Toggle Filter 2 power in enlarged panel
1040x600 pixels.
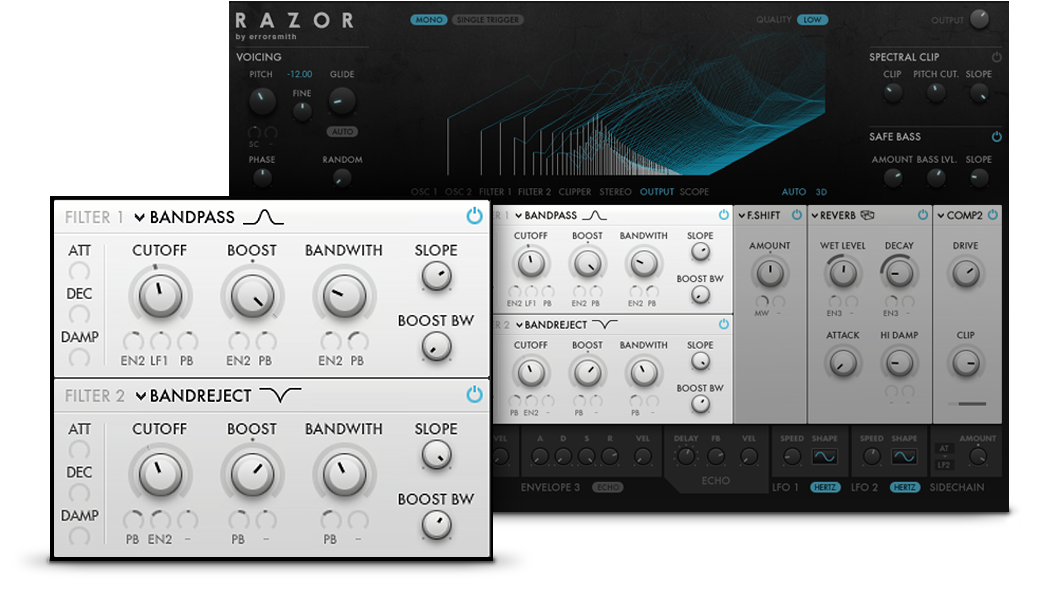tap(474, 394)
